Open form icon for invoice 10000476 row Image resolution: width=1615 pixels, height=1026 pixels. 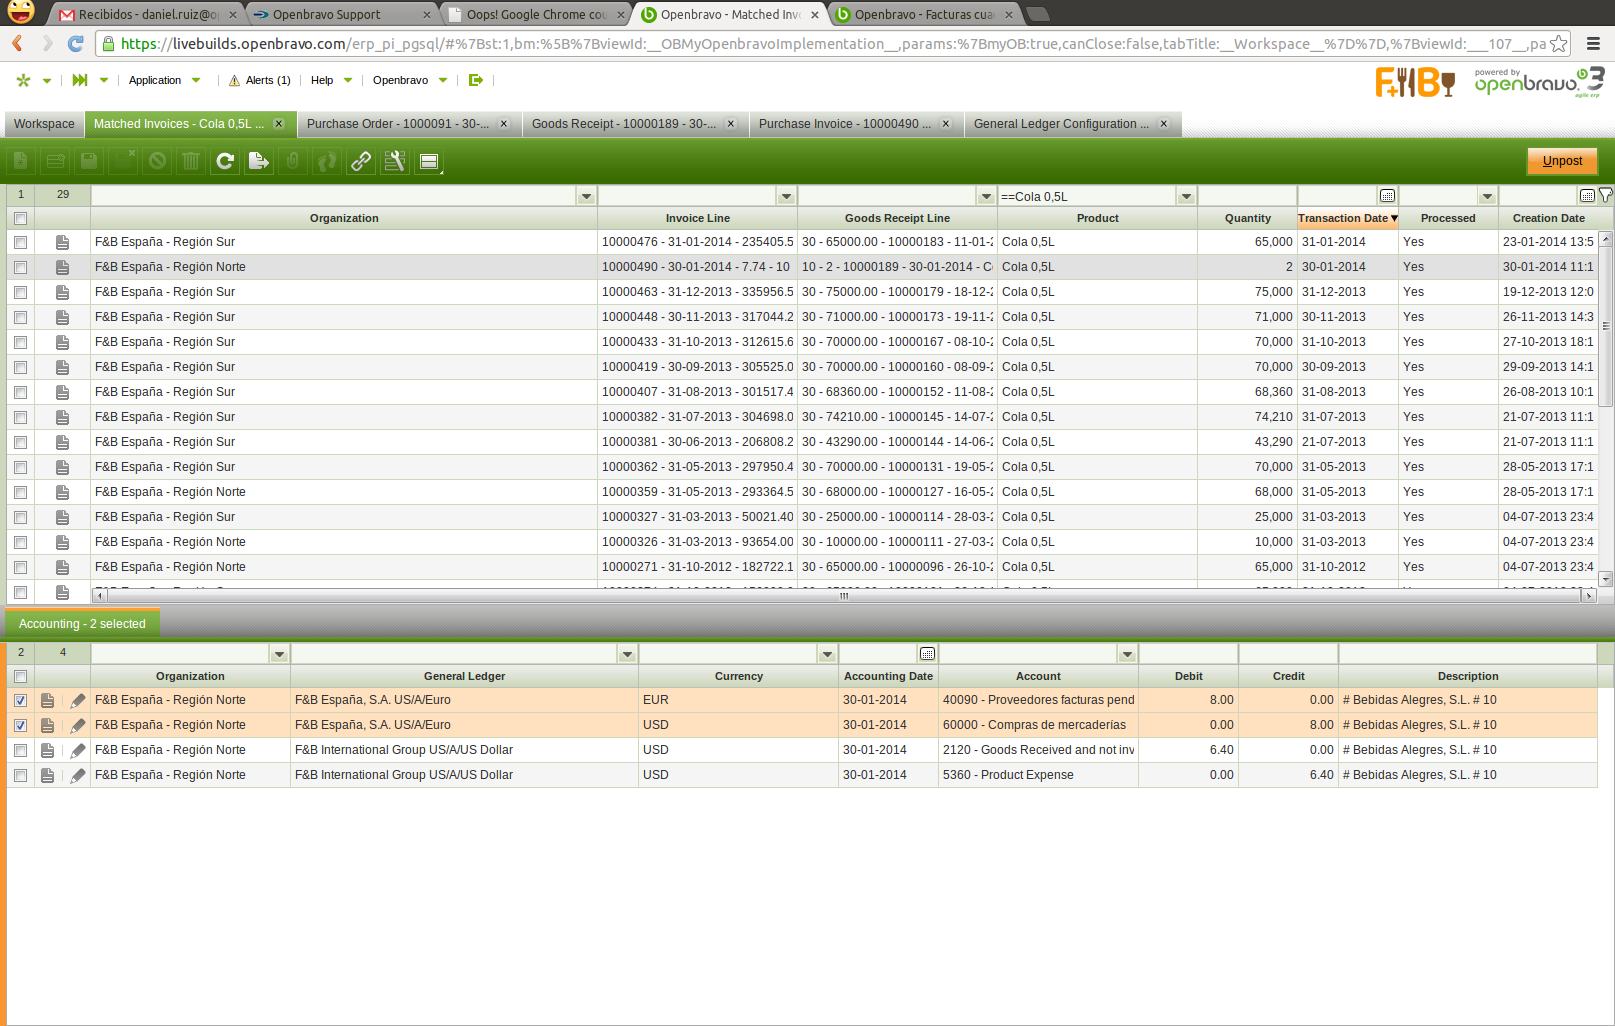coord(62,242)
